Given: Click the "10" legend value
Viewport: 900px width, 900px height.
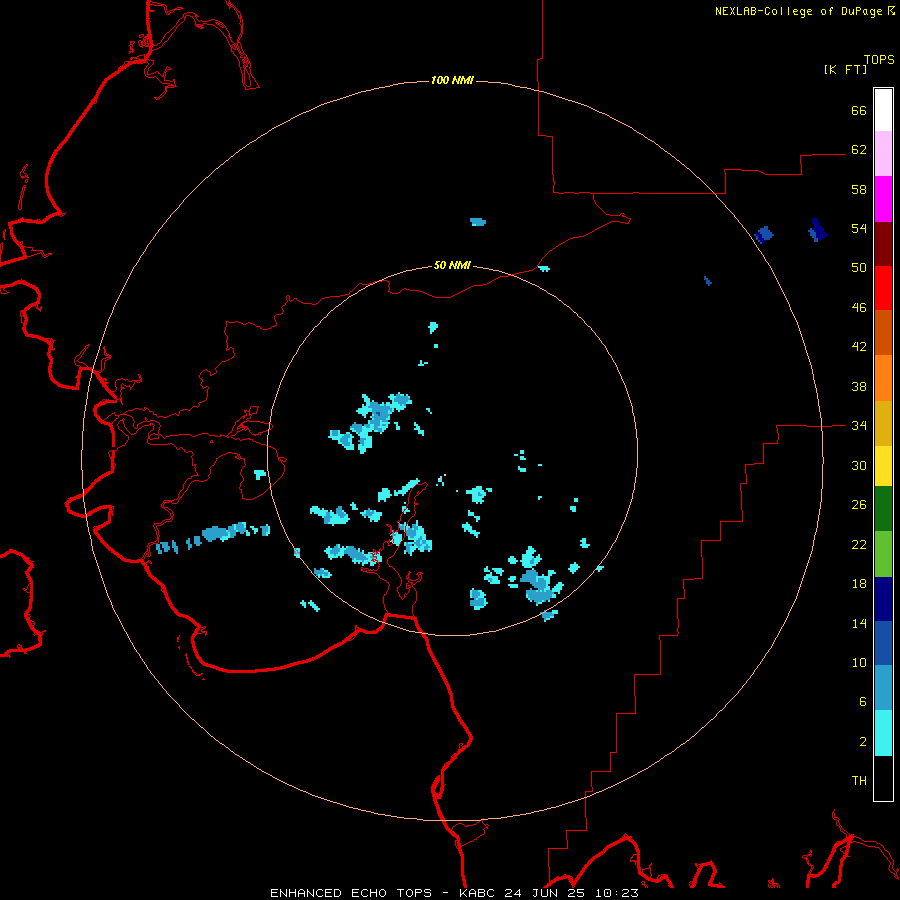Looking at the screenshot, I should [859, 663].
